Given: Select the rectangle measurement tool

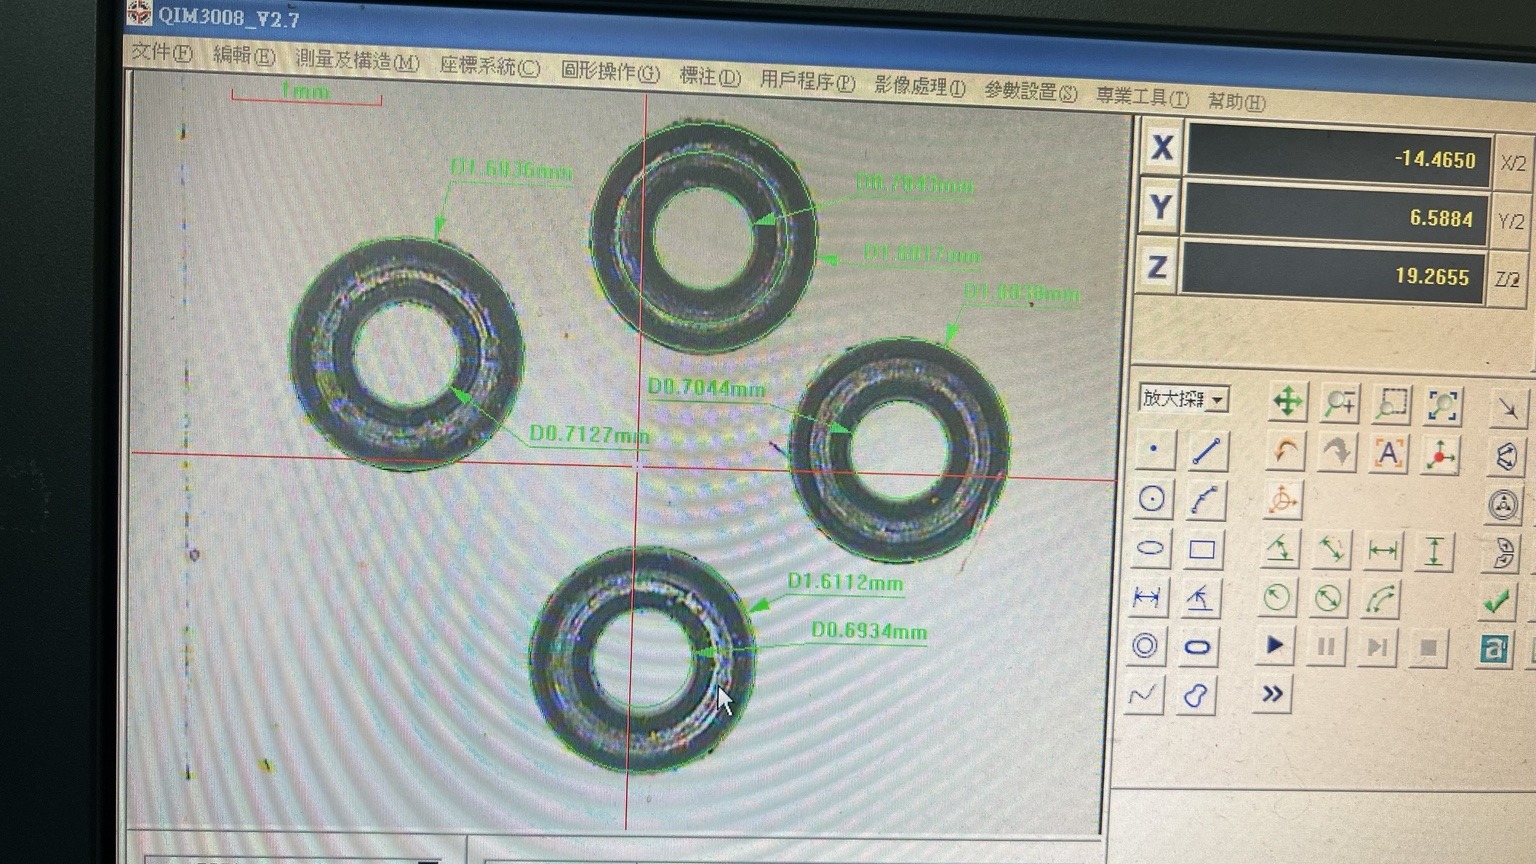Looking at the screenshot, I should tap(1202, 549).
